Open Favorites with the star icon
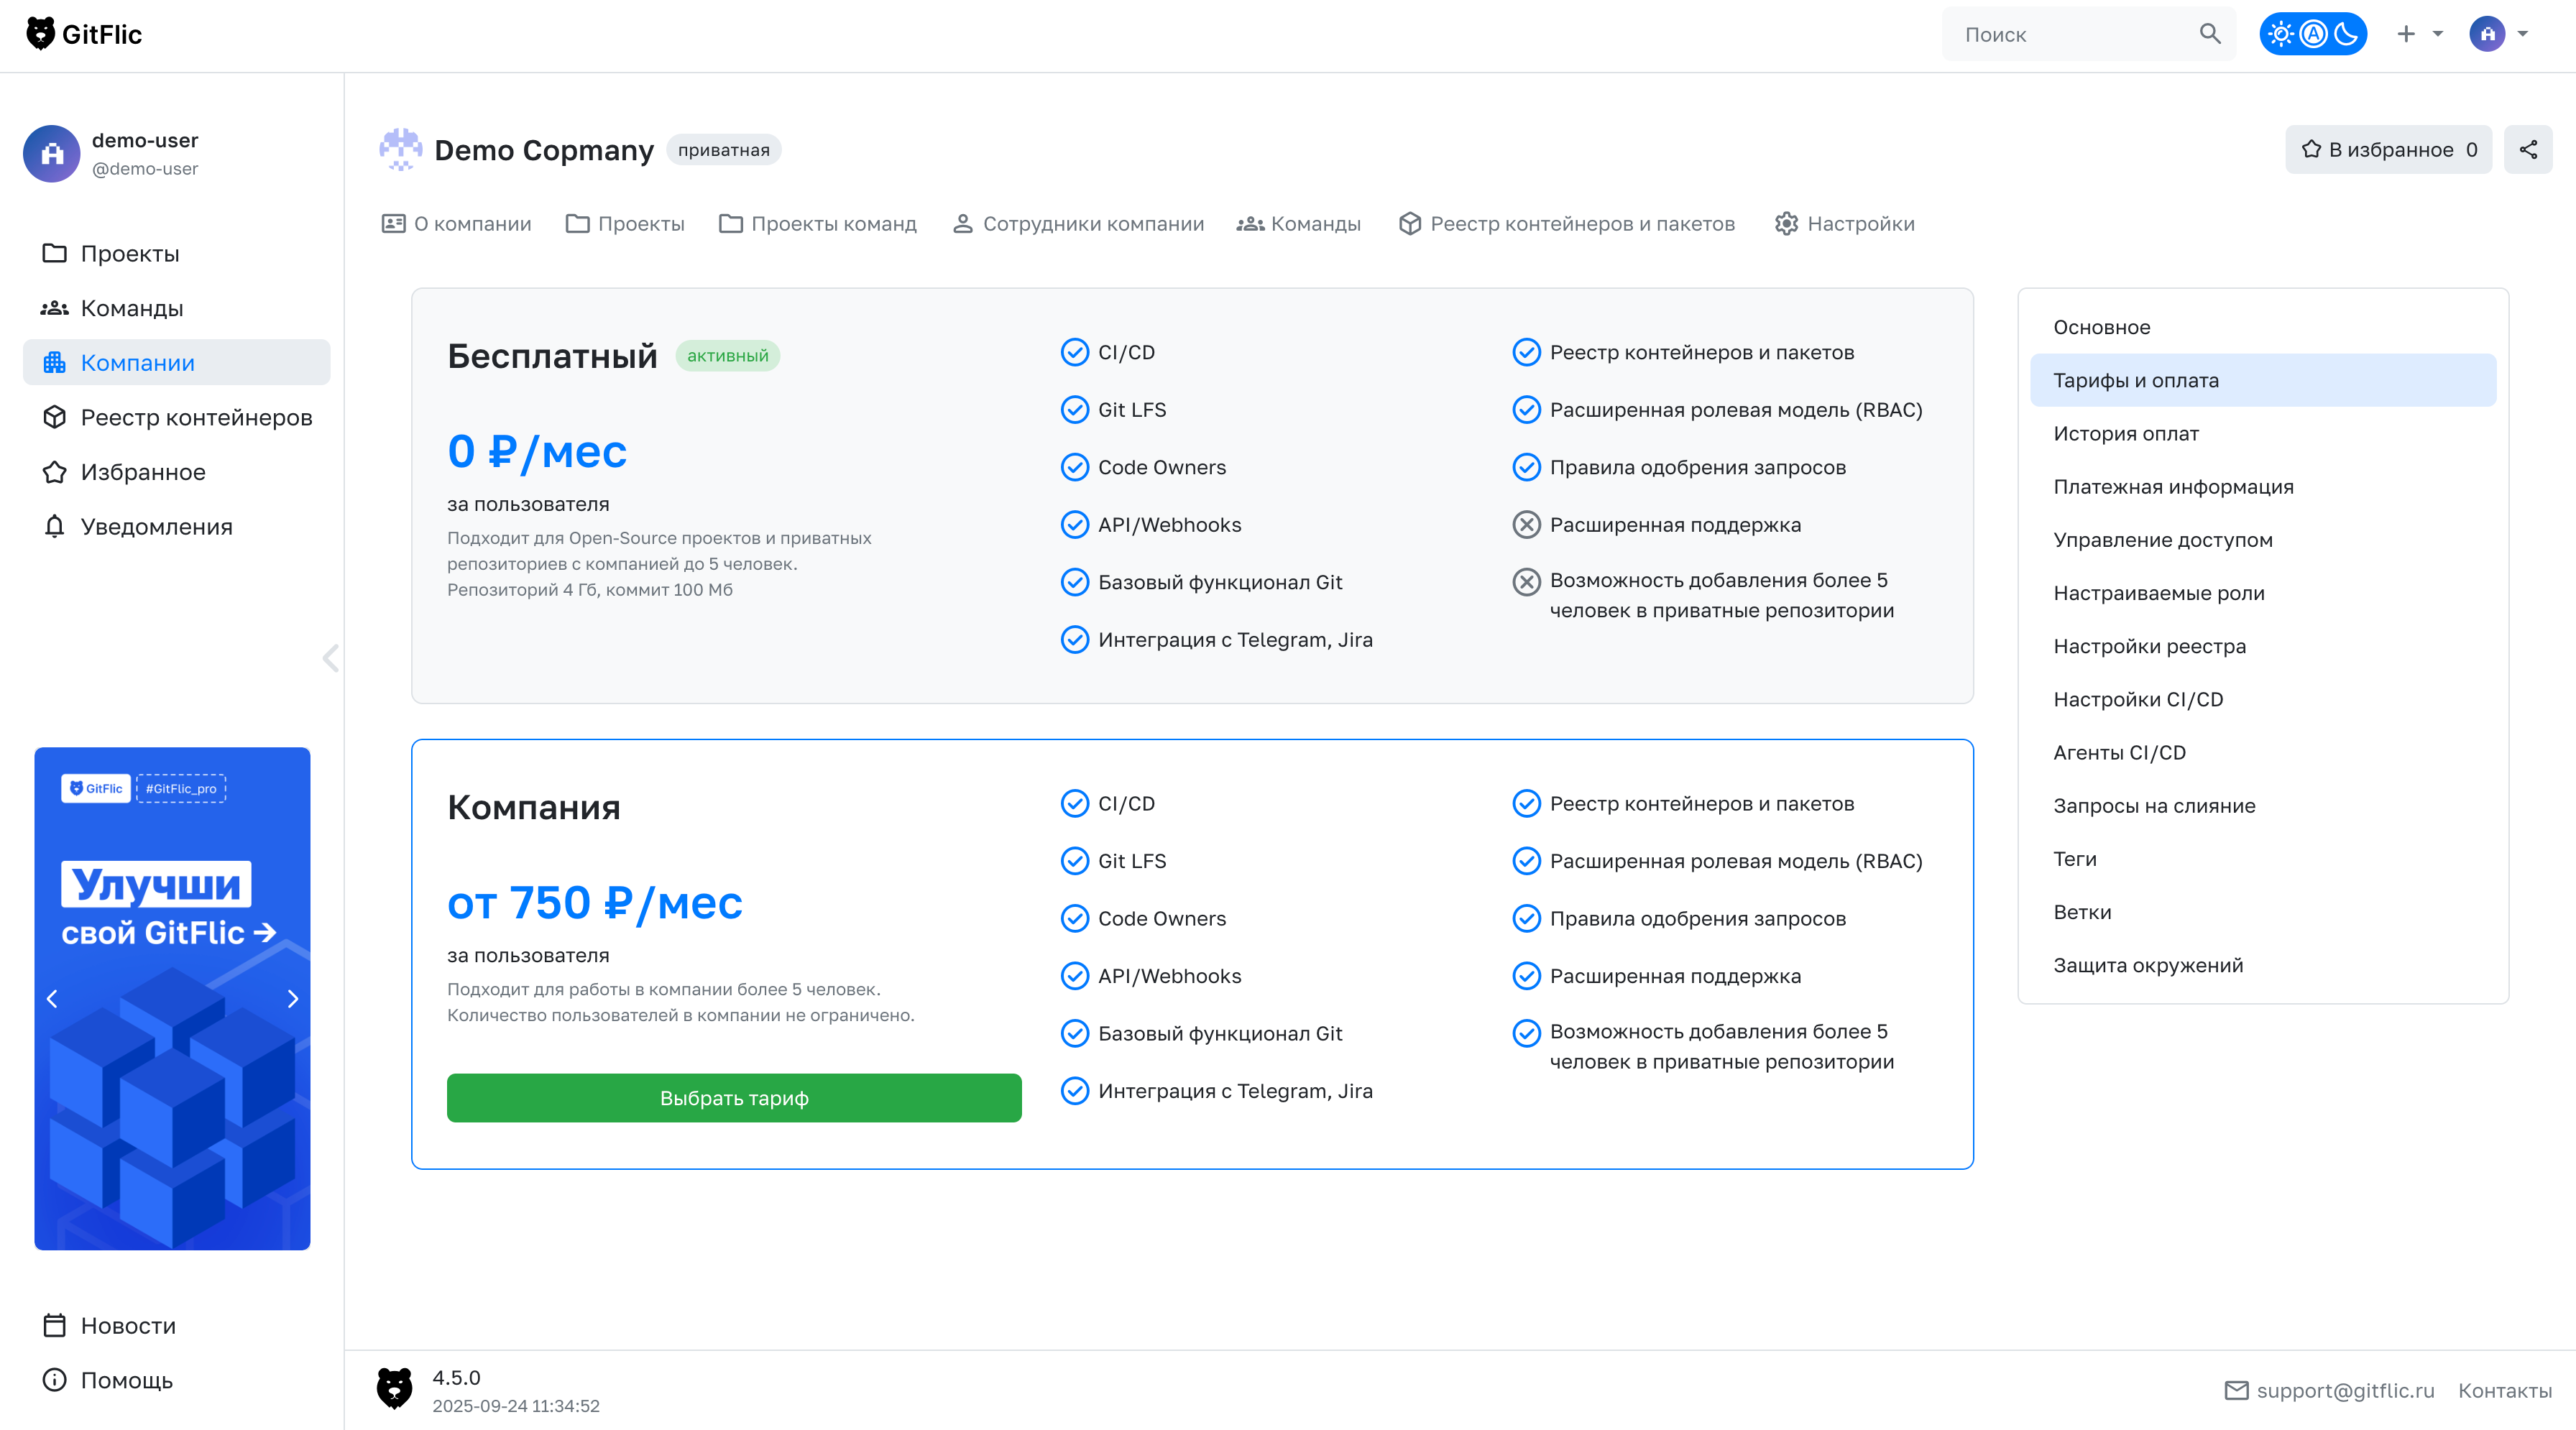The height and width of the screenshot is (1430, 2576). click(55, 472)
